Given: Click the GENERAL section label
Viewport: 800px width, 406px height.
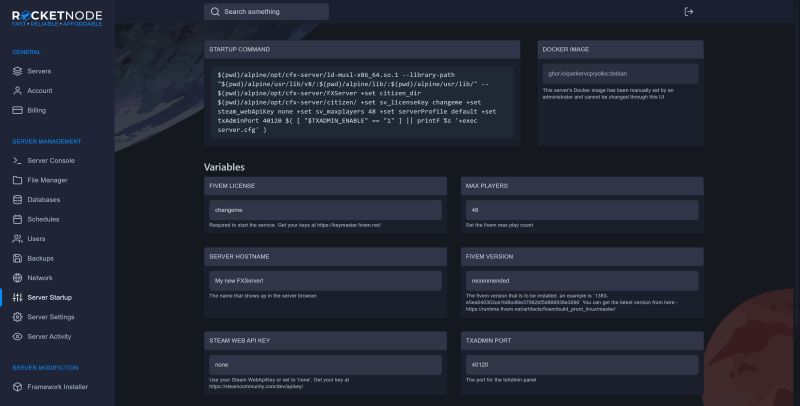Looking at the screenshot, I should click(27, 52).
